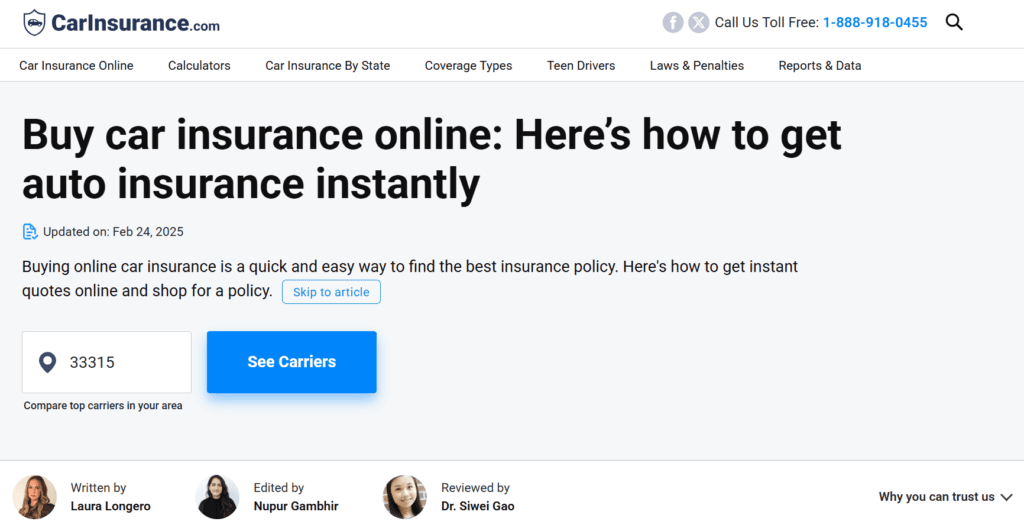
Task: Open the X (Twitter) social icon
Action: coord(698,22)
